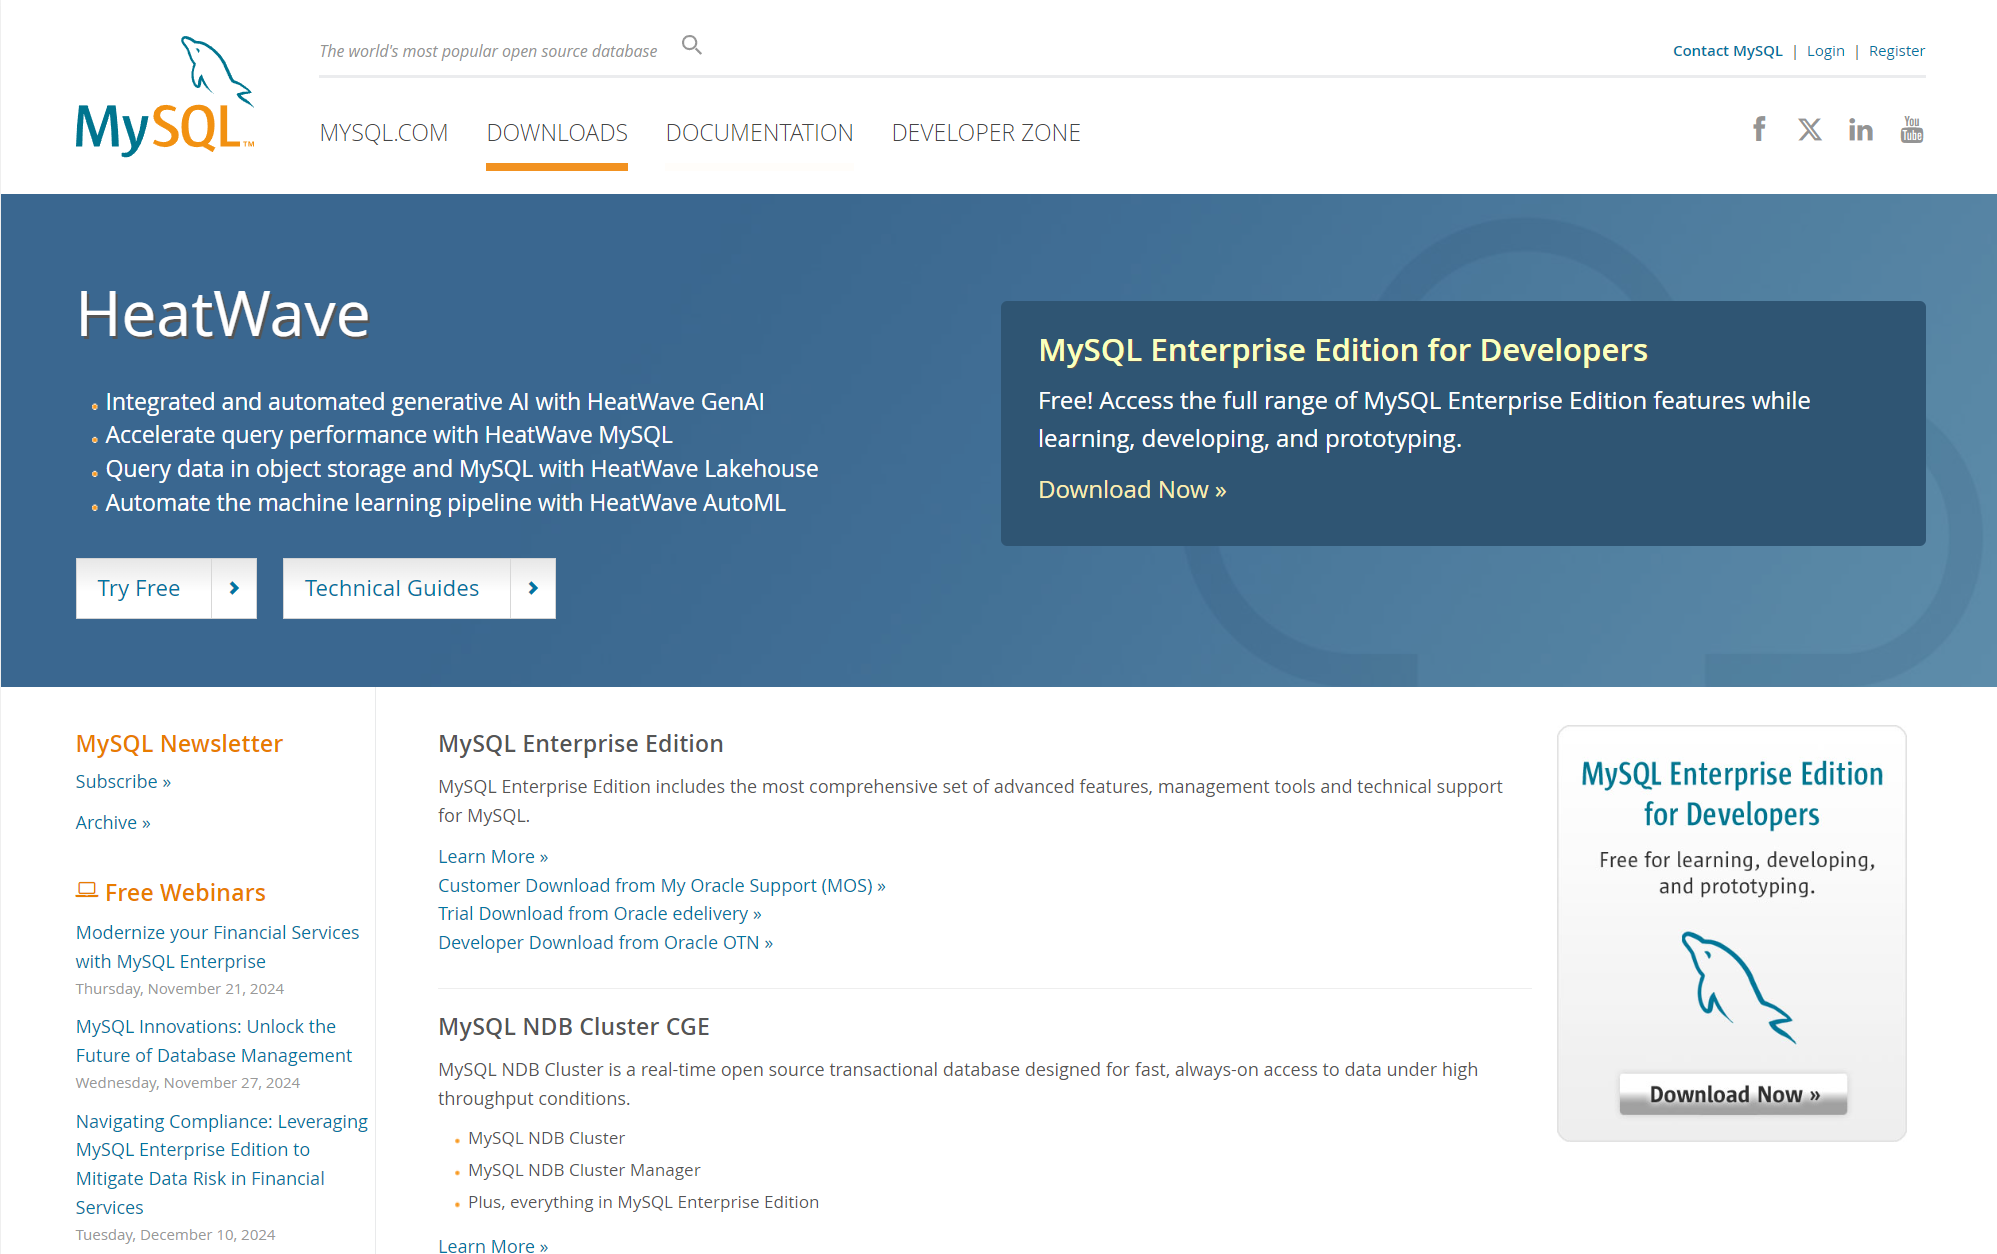Click the arrow next to Try Free
This screenshot has height=1254, width=1997.
[234, 588]
